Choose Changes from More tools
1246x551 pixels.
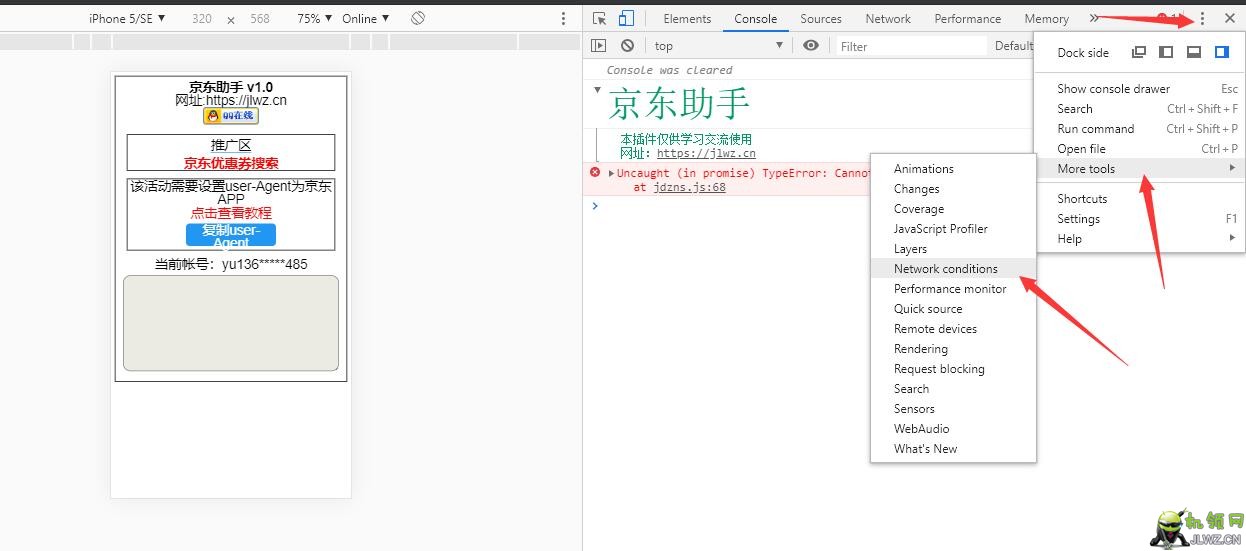point(953,188)
